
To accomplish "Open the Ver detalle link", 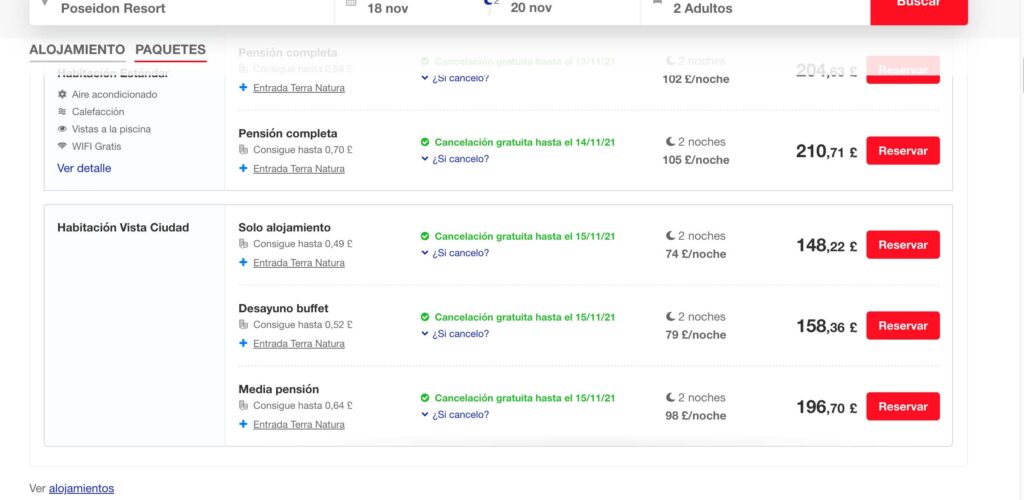I will coord(84,168).
